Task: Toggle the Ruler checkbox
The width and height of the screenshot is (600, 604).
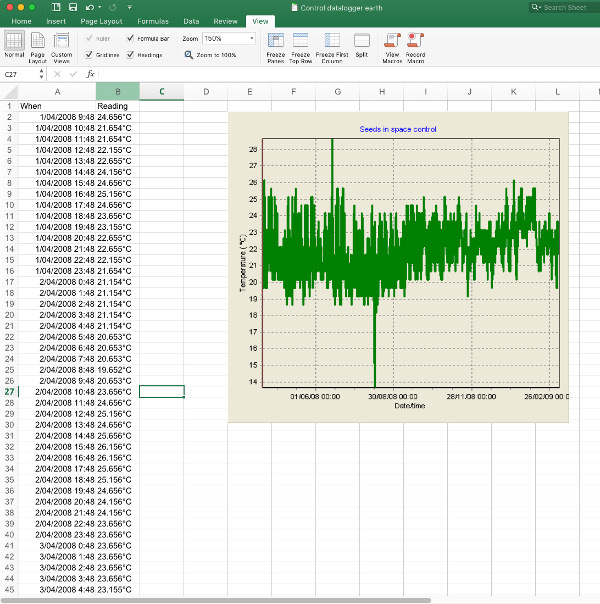Action: (x=89, y=38)
